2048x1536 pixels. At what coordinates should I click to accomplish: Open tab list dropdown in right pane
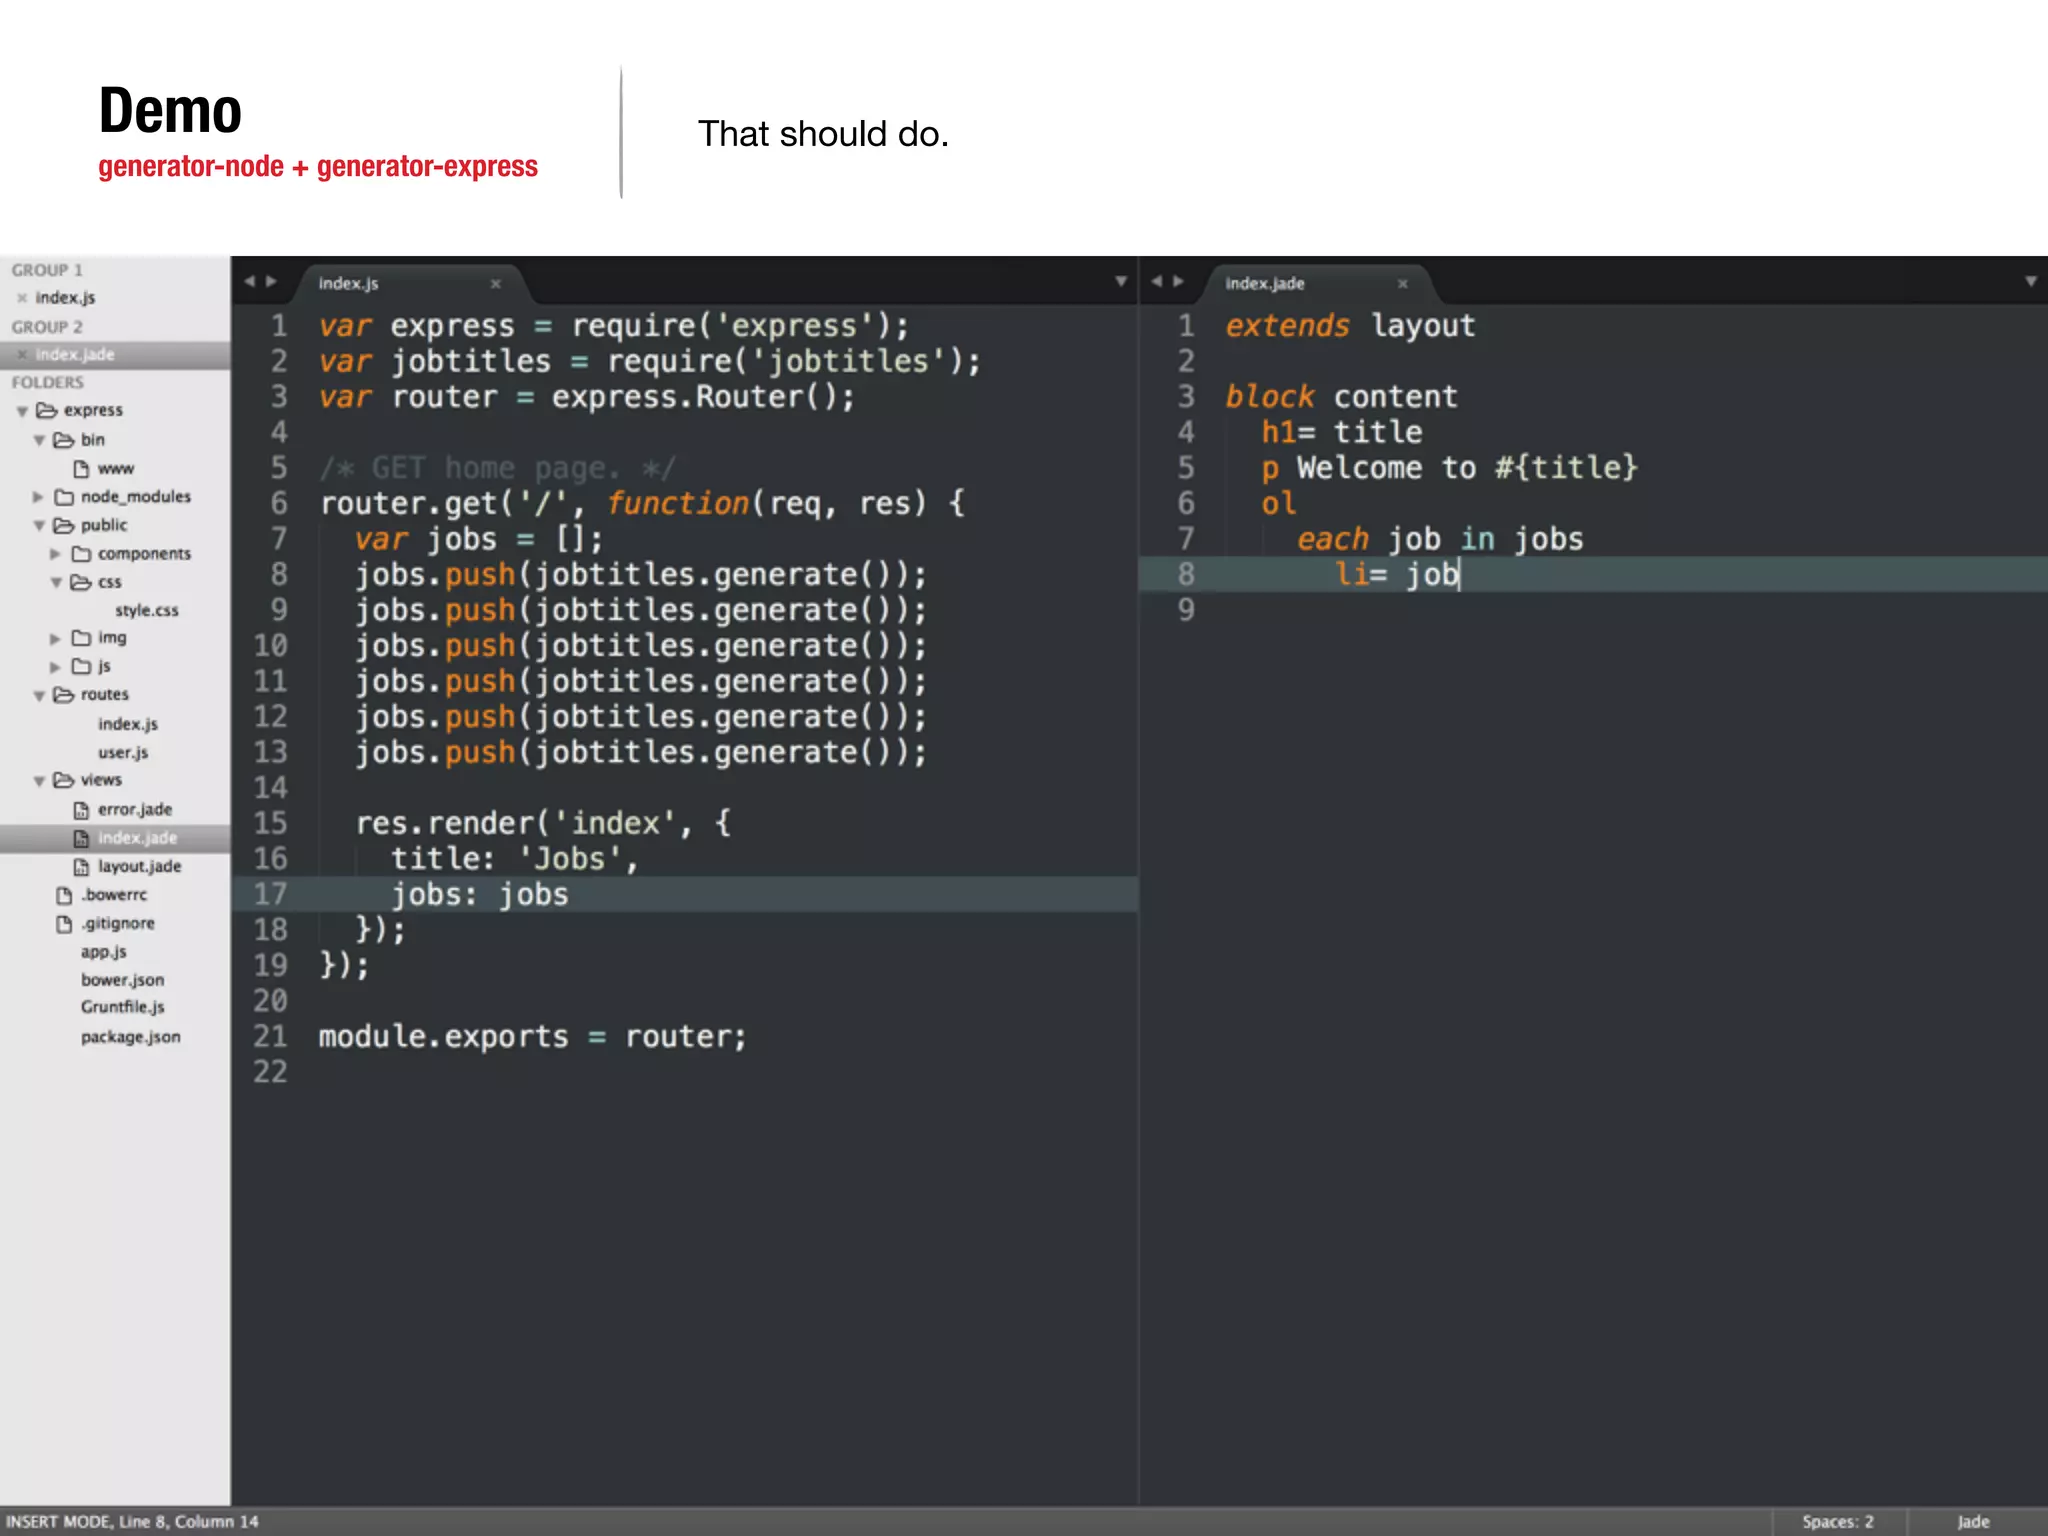(x=2030, y=282)
